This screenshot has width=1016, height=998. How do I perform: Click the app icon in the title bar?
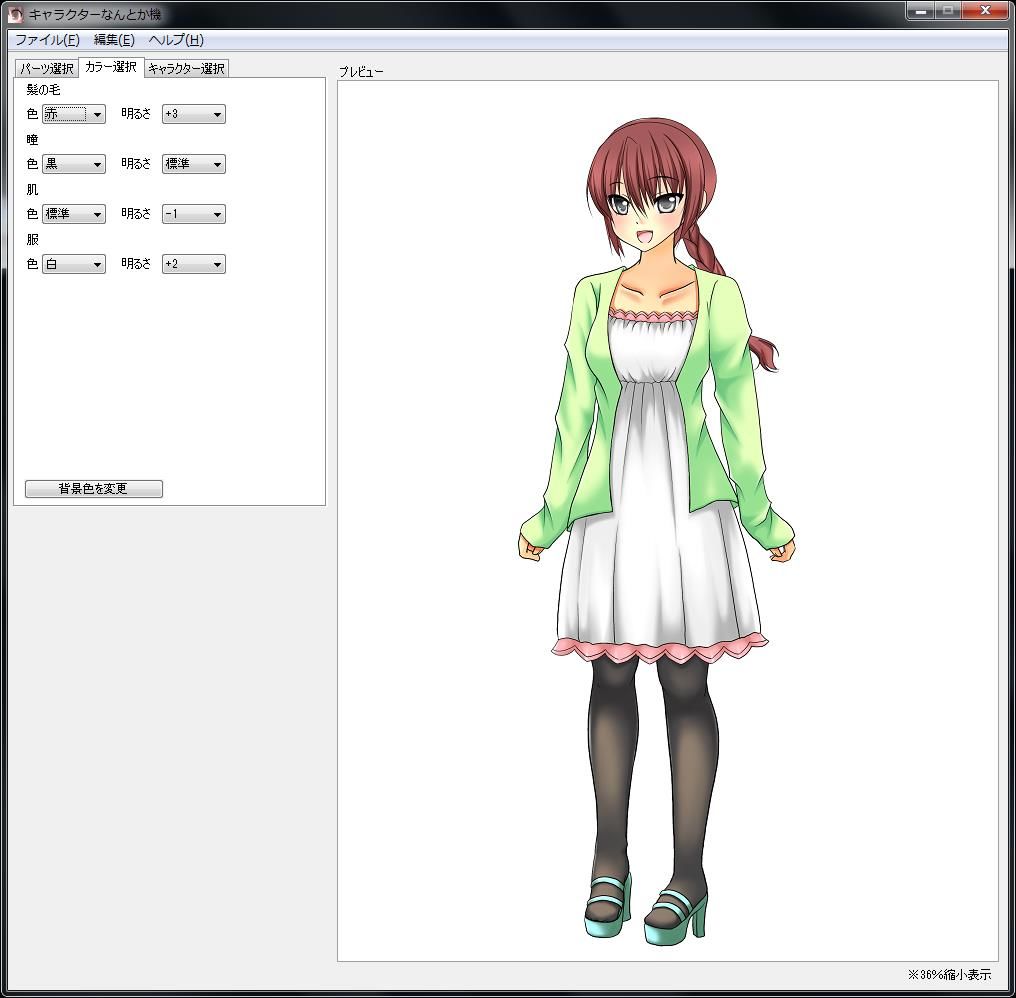[15, 14]
